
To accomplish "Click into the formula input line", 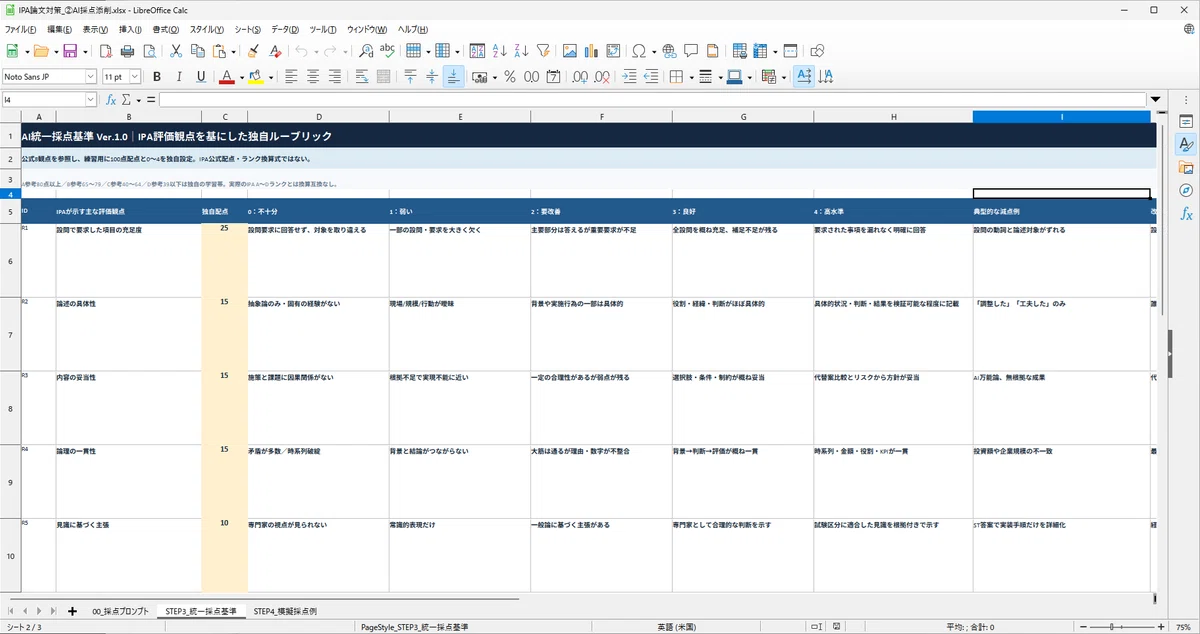I will pos(652,100).
